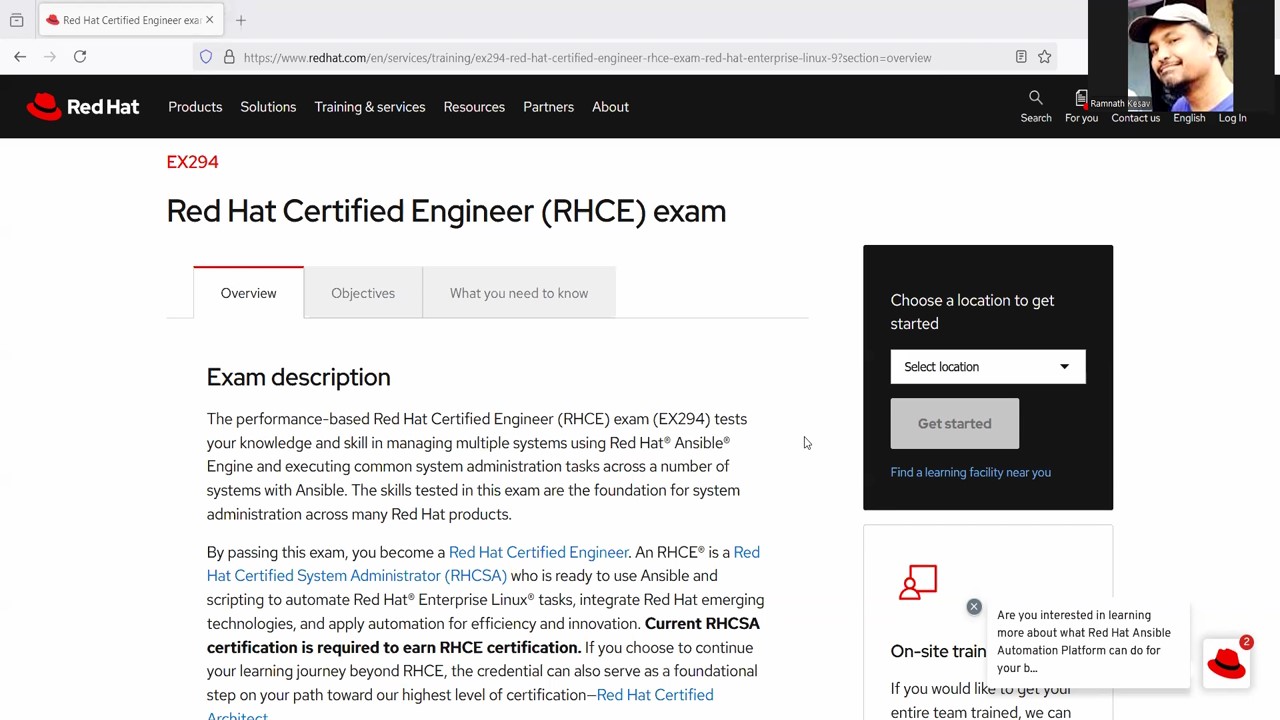
Task: Click the Red Hat Certified Engineer (RHCE) exam title
Action: (446, 211)
